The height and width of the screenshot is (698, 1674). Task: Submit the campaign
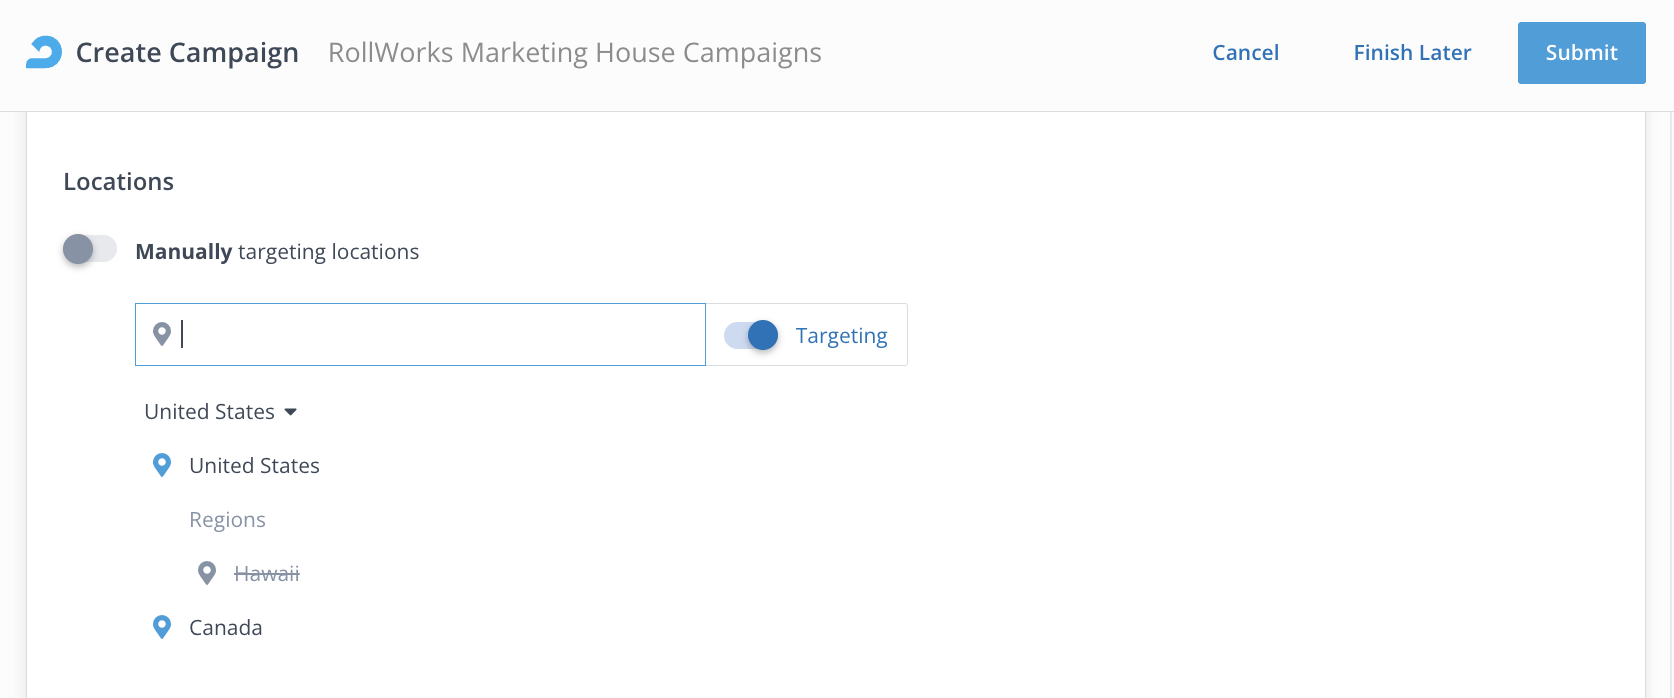[x=1581, y=53]
